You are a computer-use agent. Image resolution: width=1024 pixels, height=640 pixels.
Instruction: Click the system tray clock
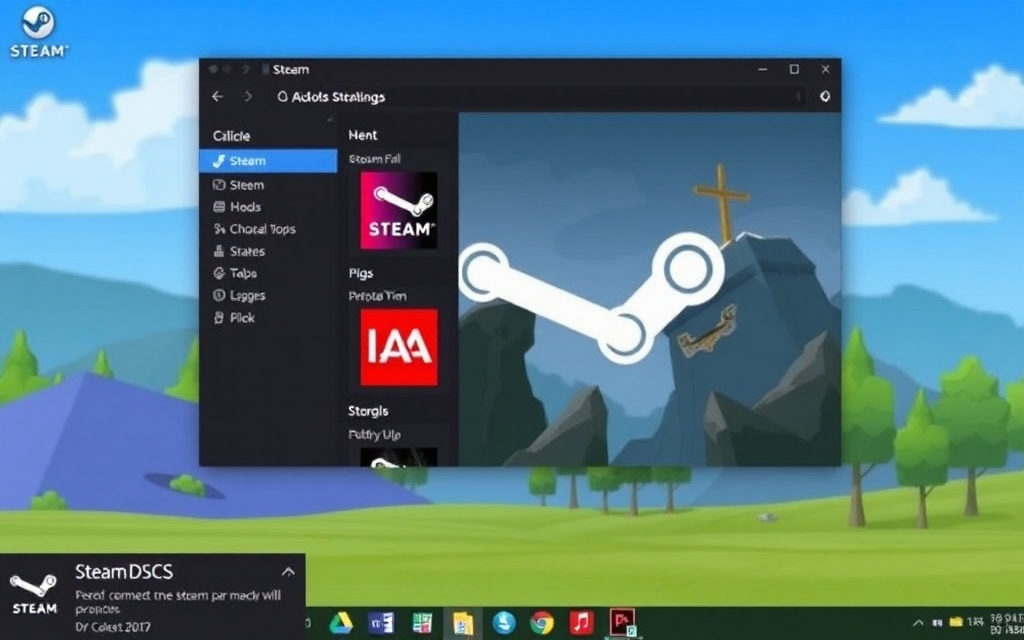coord(1006,623)
